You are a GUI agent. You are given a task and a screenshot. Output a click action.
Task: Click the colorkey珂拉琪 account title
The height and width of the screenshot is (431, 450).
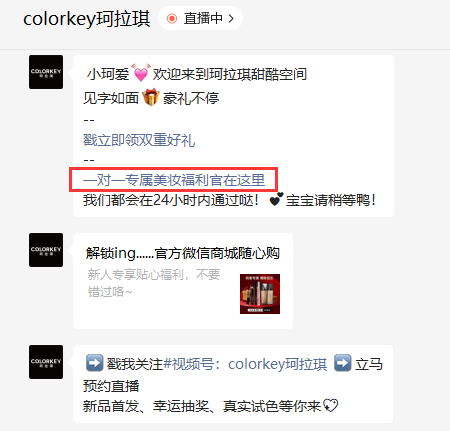[87, 19]
